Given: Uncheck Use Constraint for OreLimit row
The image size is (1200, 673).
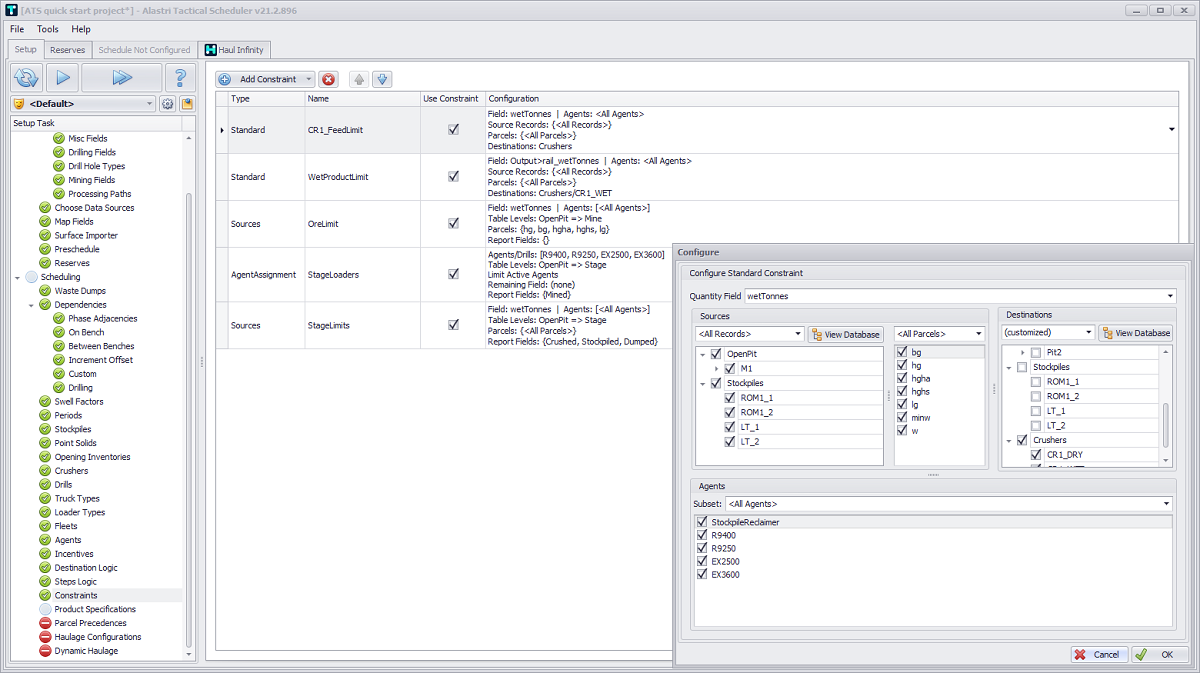Looking at the screenshot, I should (x=453, y=224).
